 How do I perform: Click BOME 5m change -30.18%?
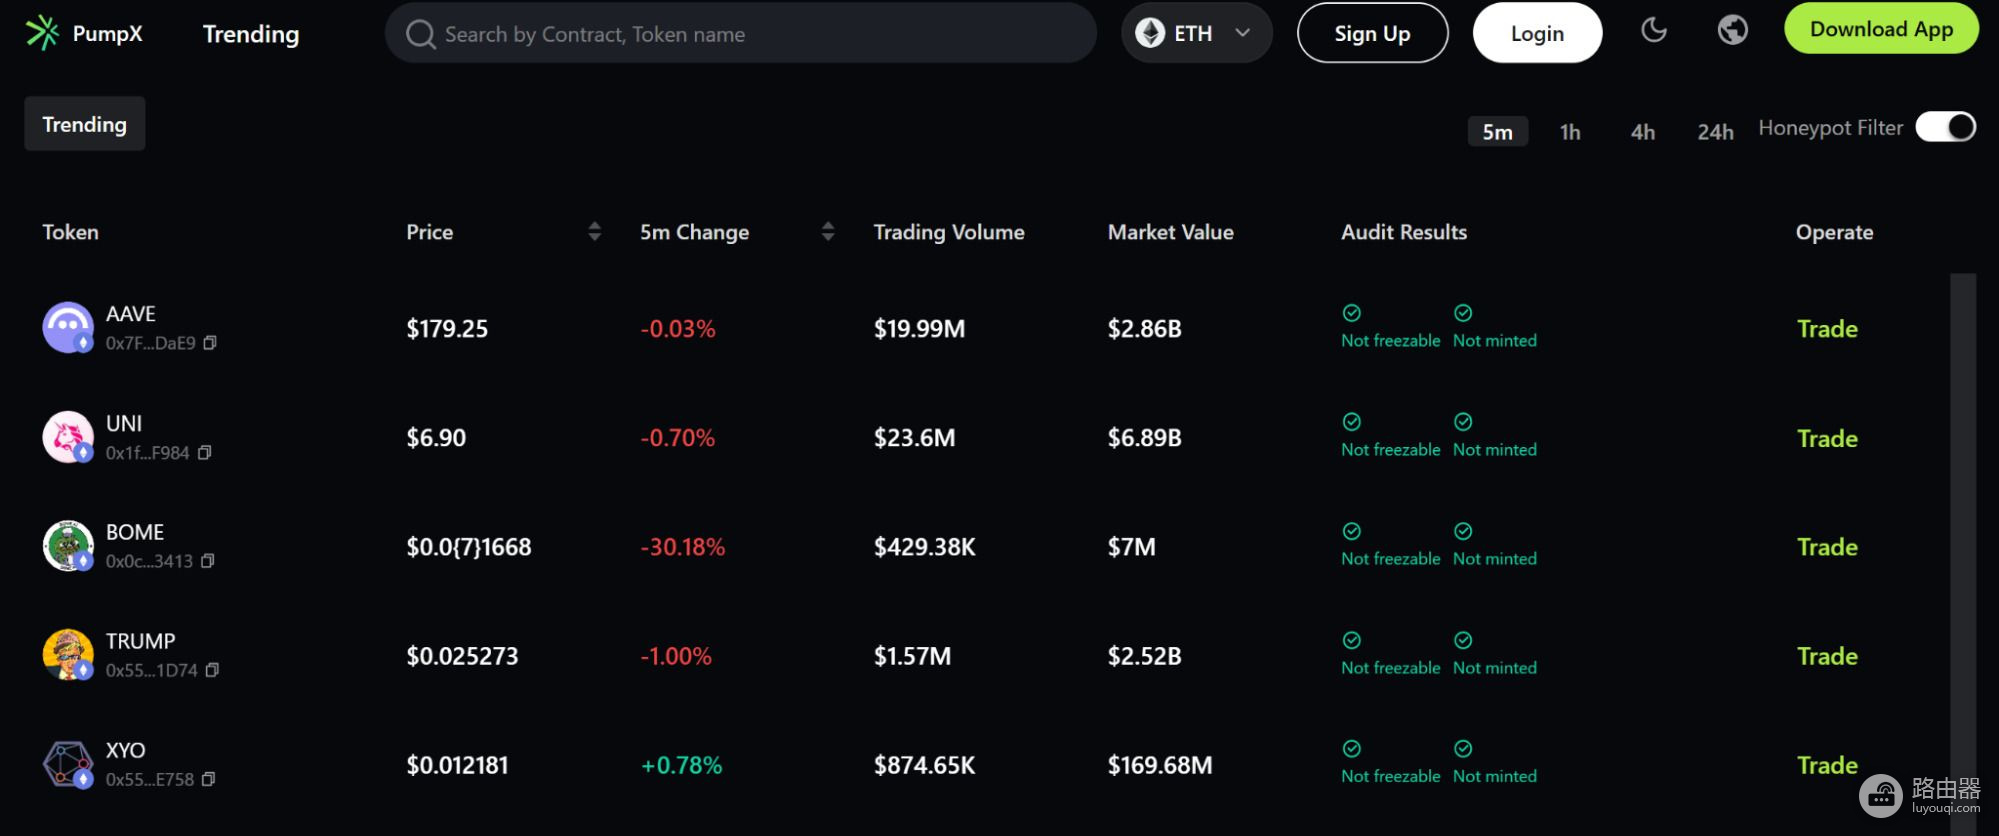pyautogui.click(x=683, y=547)
